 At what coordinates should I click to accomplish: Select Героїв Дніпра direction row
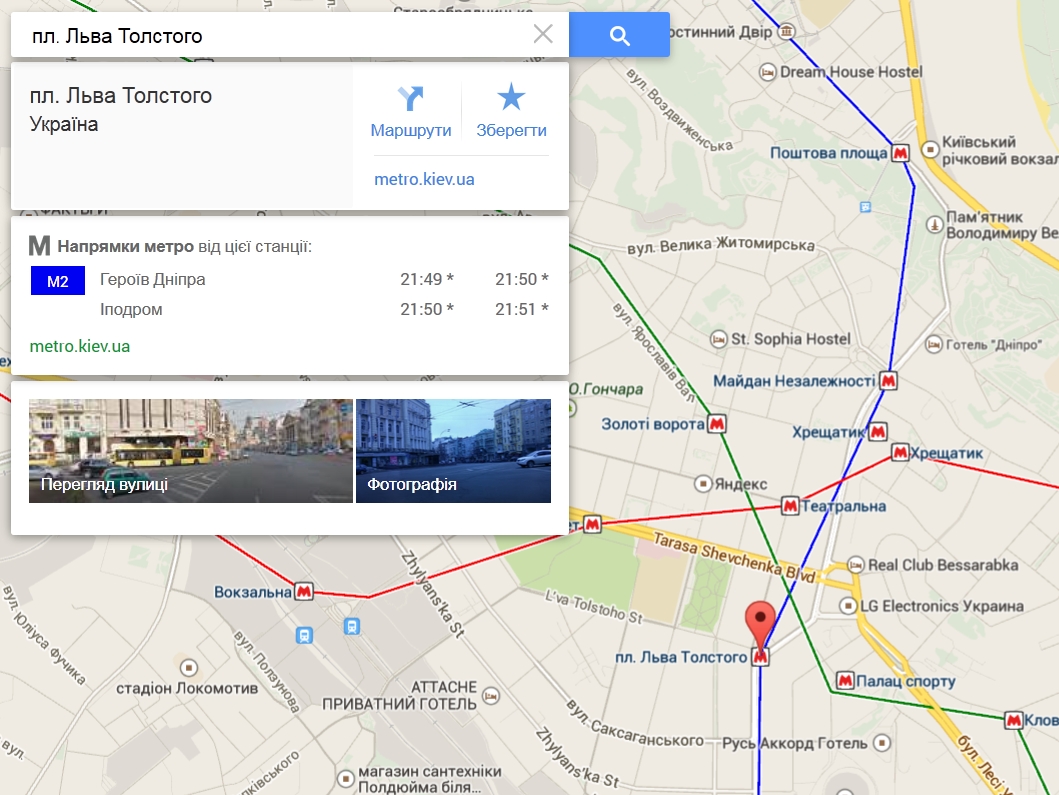pyautogui.click(x=290, y=279)
